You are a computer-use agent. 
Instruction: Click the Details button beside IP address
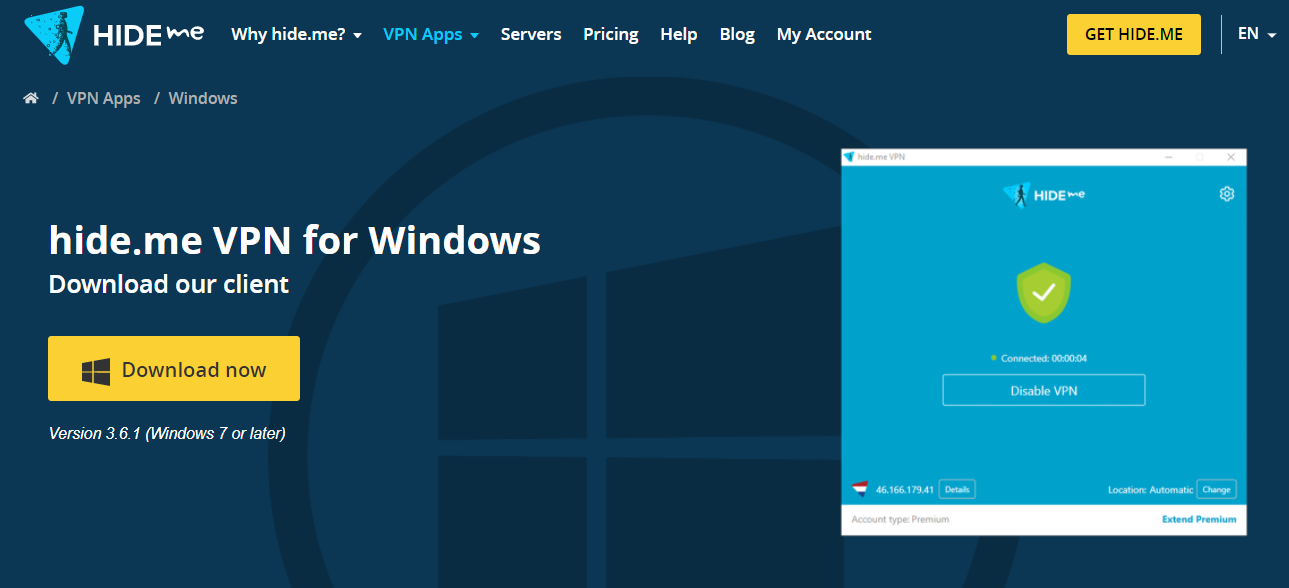[957, 489]
